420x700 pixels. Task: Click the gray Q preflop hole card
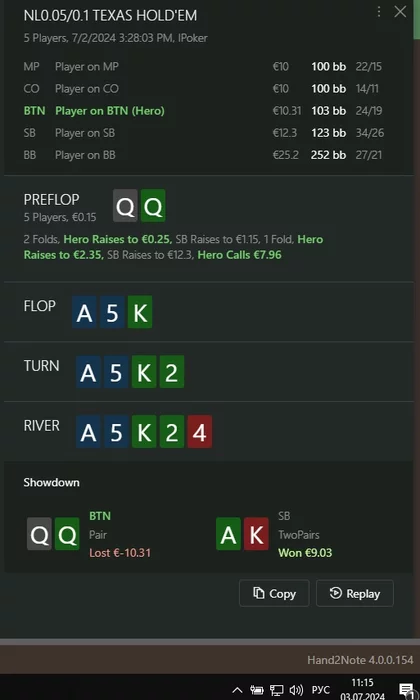coord(125,206)
